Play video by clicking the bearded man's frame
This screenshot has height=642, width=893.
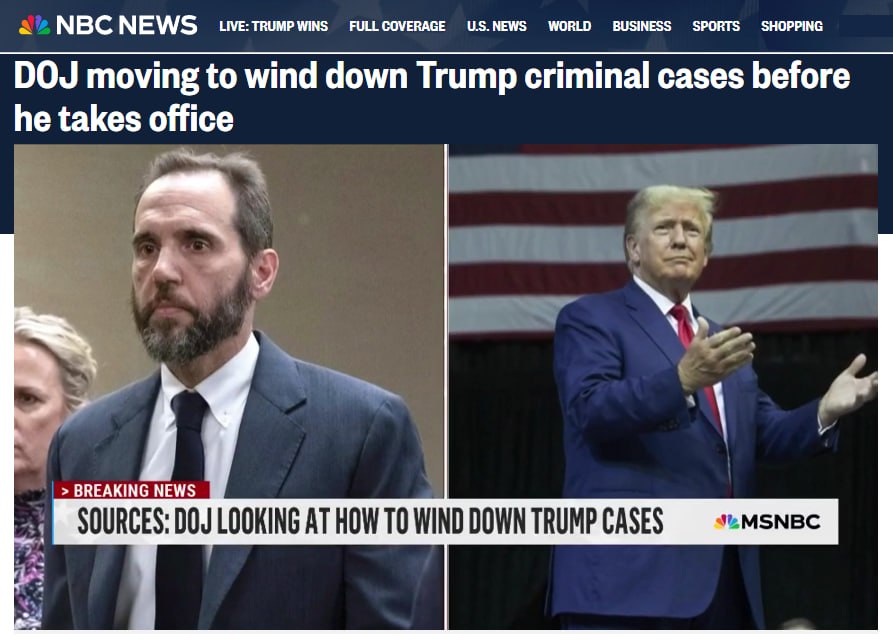tap(229, 387)
